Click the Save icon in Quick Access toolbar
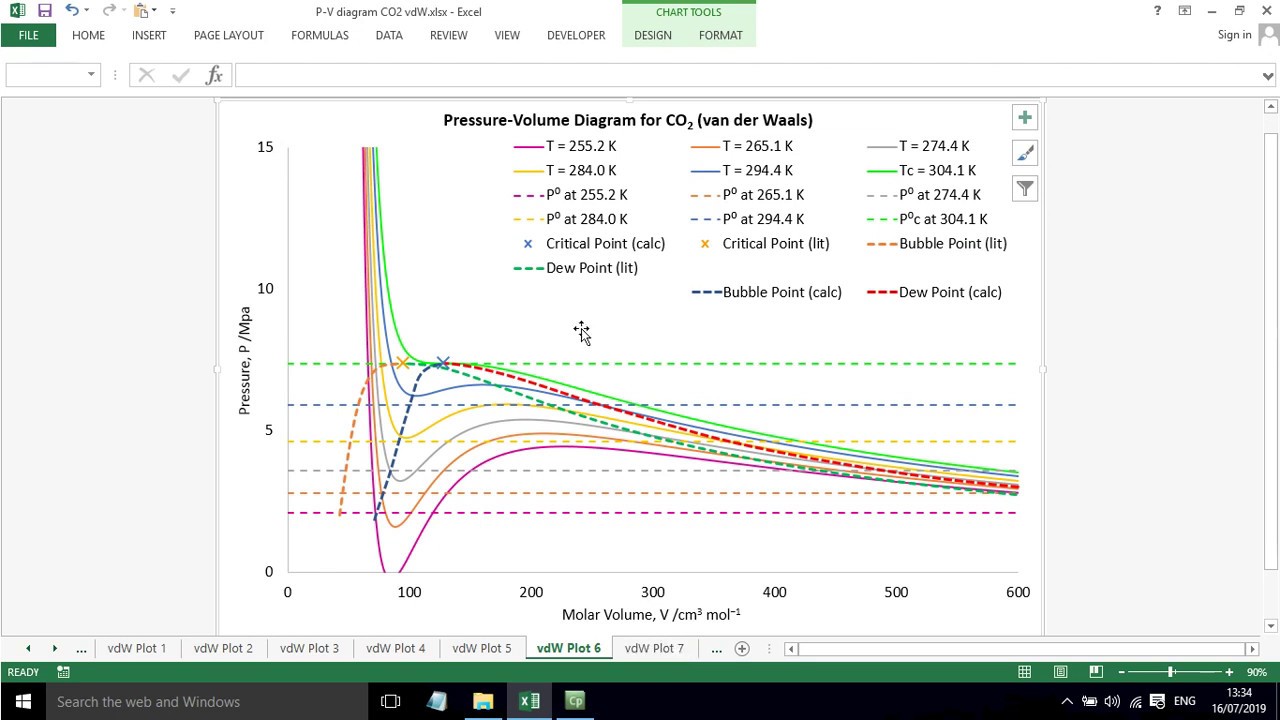The width and height of the screenshot is (1280, 720). (45, 11)
